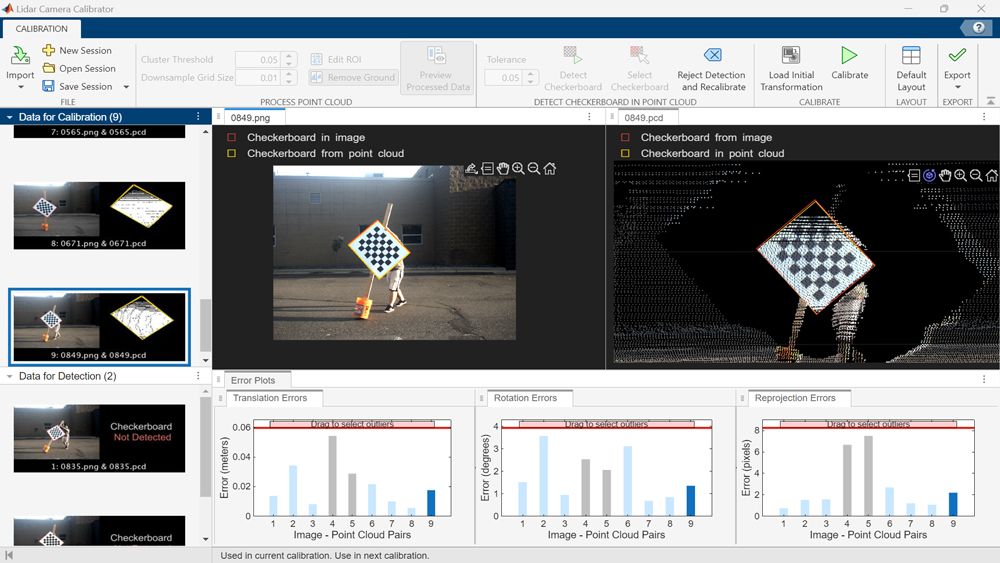The height and width of the screenshot is (563, 1000).
Task: Click the New Session icon
Action: (x=49, y=50)
